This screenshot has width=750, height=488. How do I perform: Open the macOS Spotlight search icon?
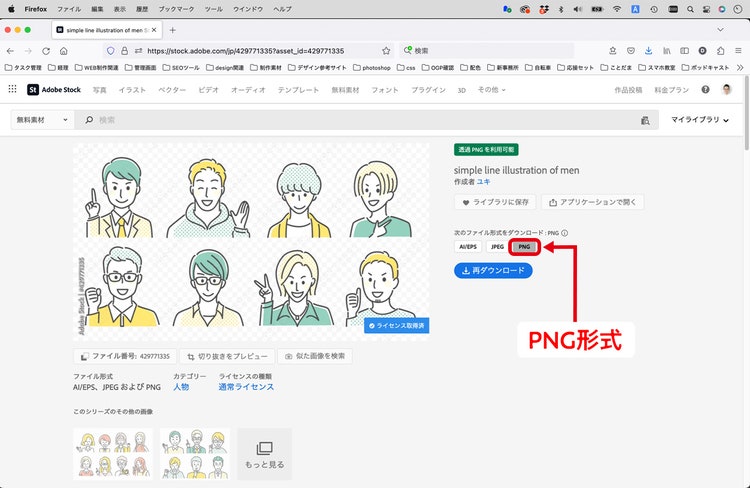pyautogui.click(x=690, y=9)
